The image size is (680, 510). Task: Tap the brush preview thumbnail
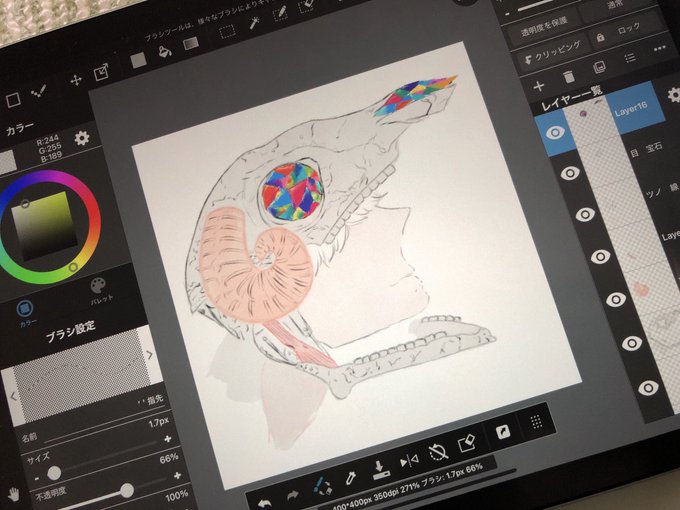click(x=80, y=375)
